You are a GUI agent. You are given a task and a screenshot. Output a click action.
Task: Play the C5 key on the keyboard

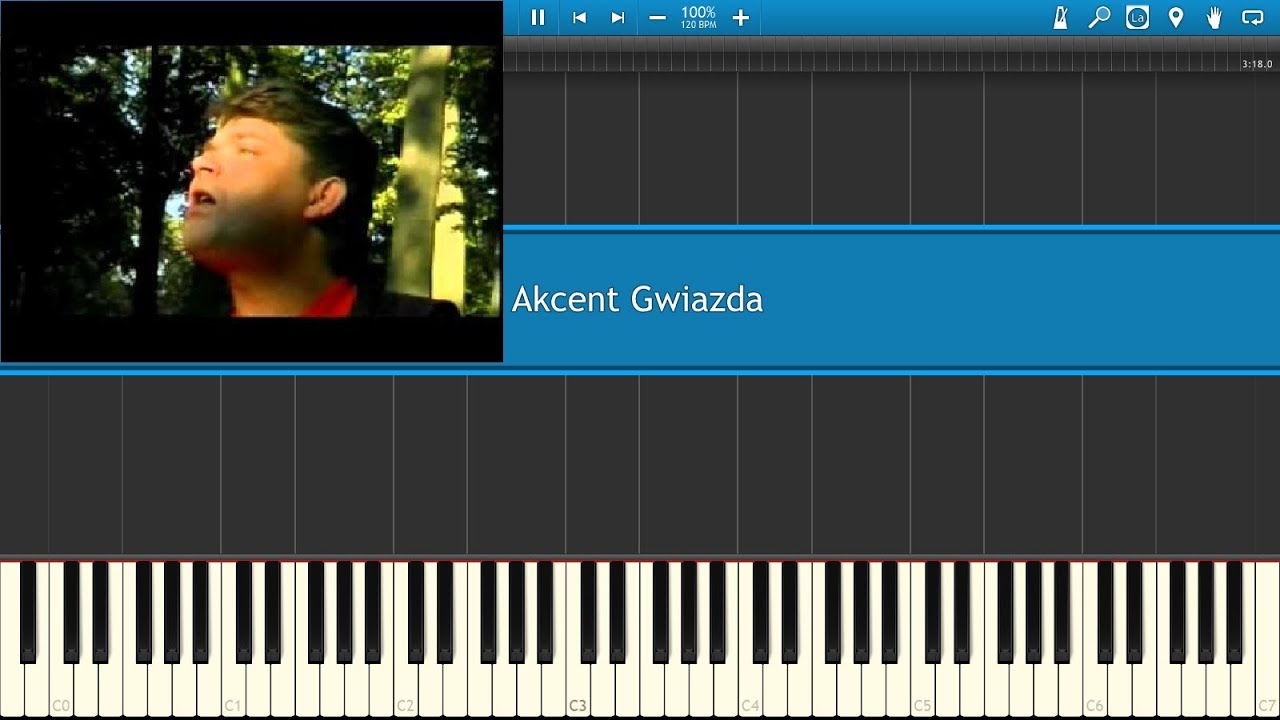coord(922,690)
